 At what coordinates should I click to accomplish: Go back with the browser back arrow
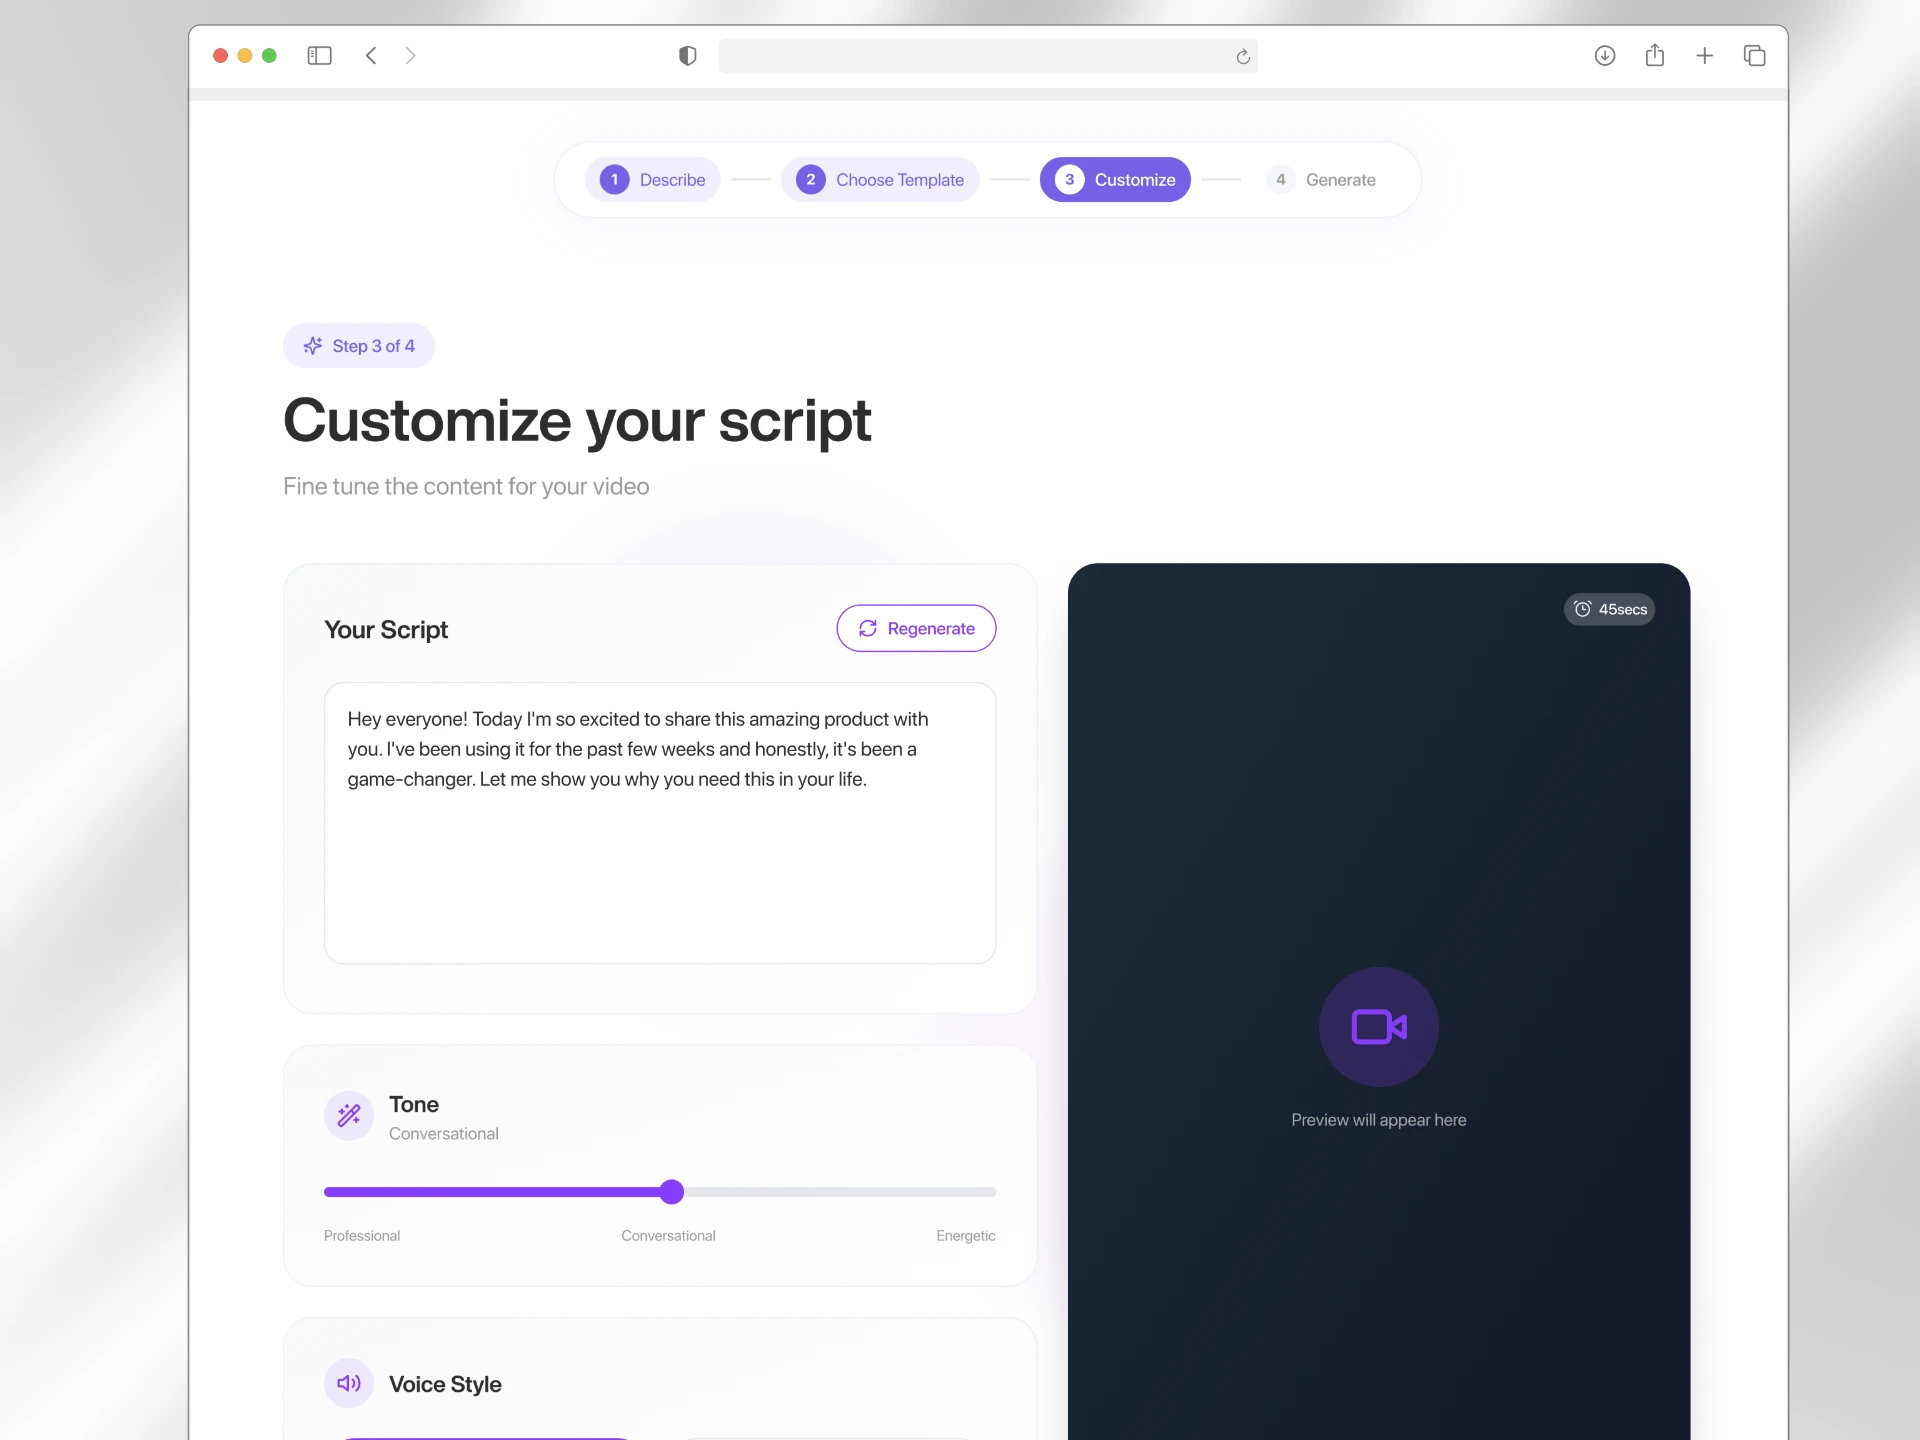(371, 56)
